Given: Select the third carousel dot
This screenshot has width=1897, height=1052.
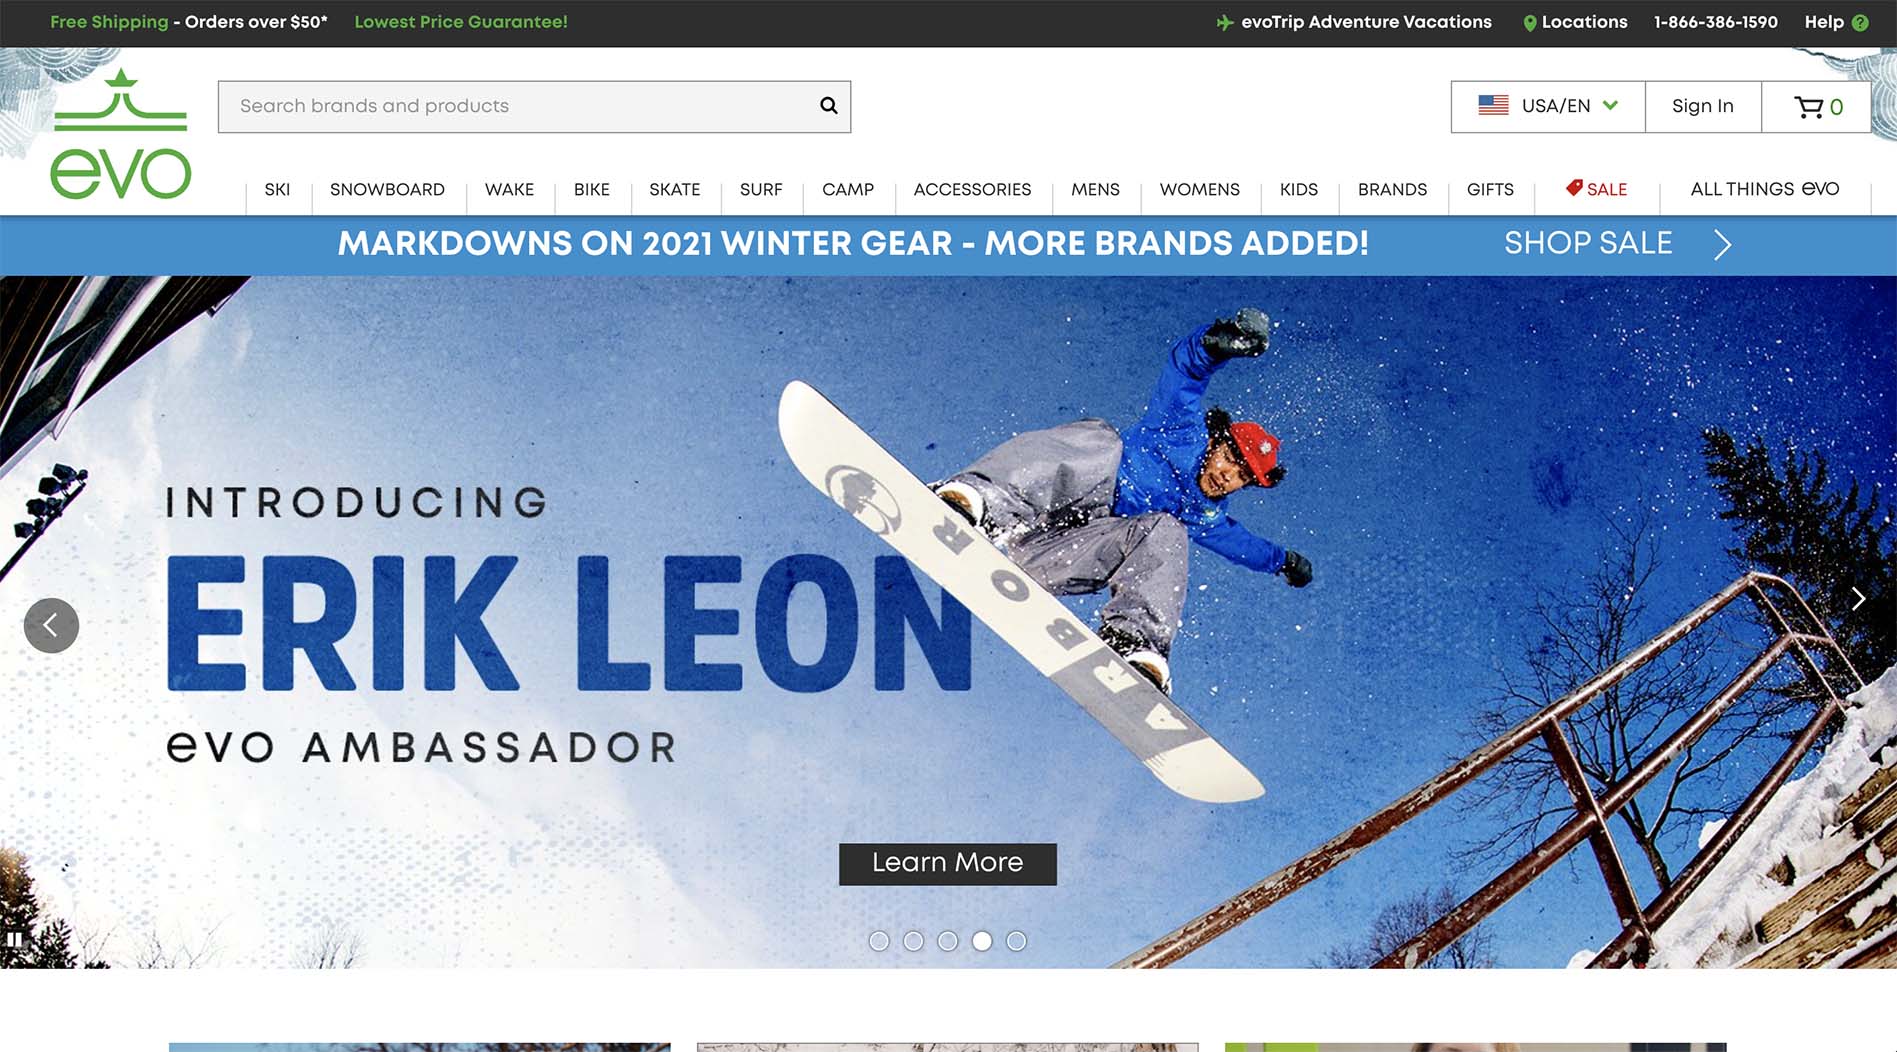Looking at the screenshot, I should pos(948,941).
